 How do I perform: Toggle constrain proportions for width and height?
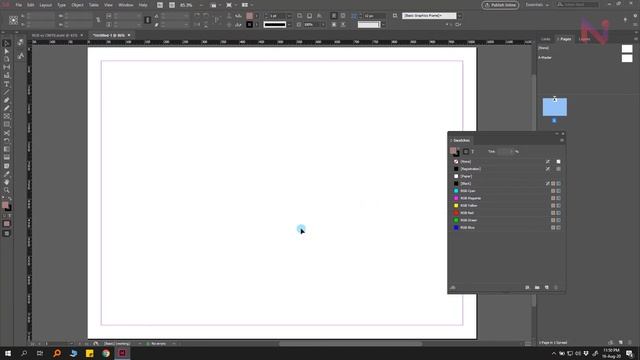pyautogui.click(x=98, y=20)
